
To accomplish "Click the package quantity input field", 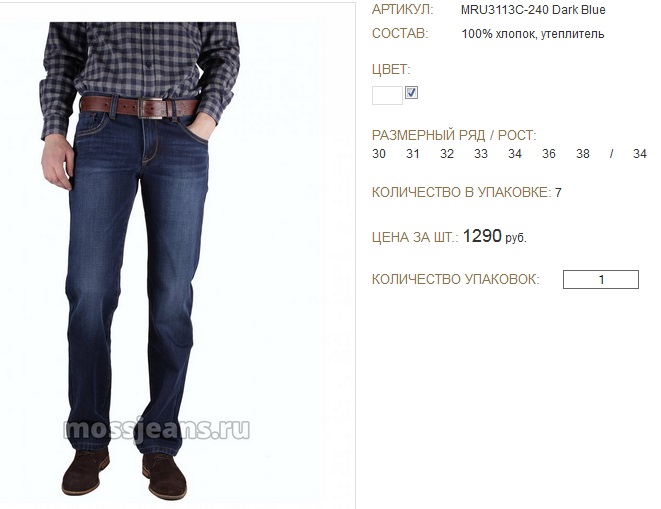I will 601,279.
